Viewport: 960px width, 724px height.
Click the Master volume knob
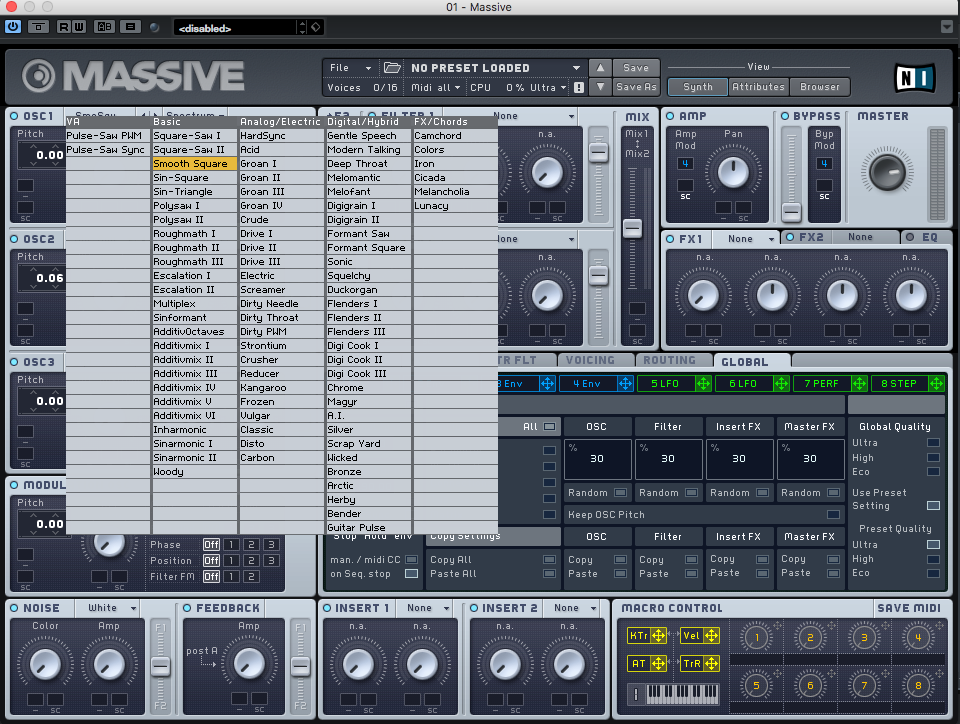coord(887,173)
